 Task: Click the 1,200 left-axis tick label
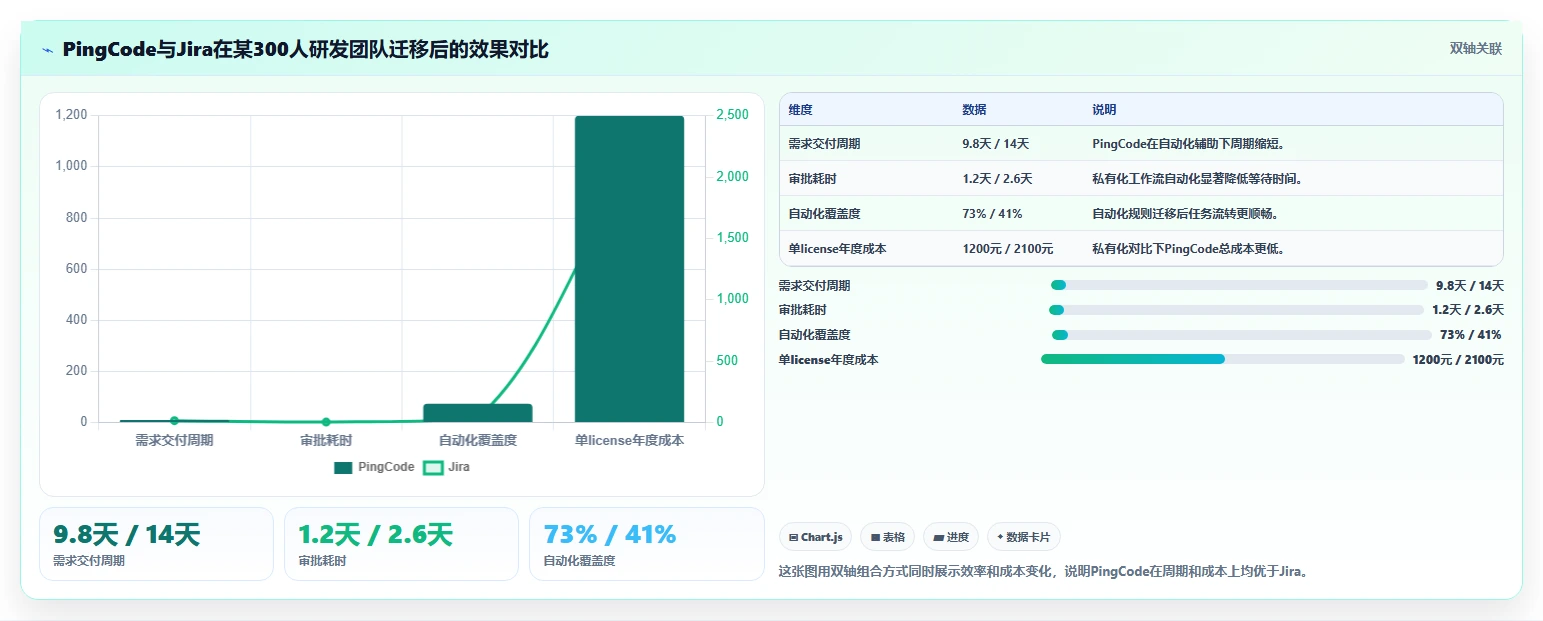71,115
